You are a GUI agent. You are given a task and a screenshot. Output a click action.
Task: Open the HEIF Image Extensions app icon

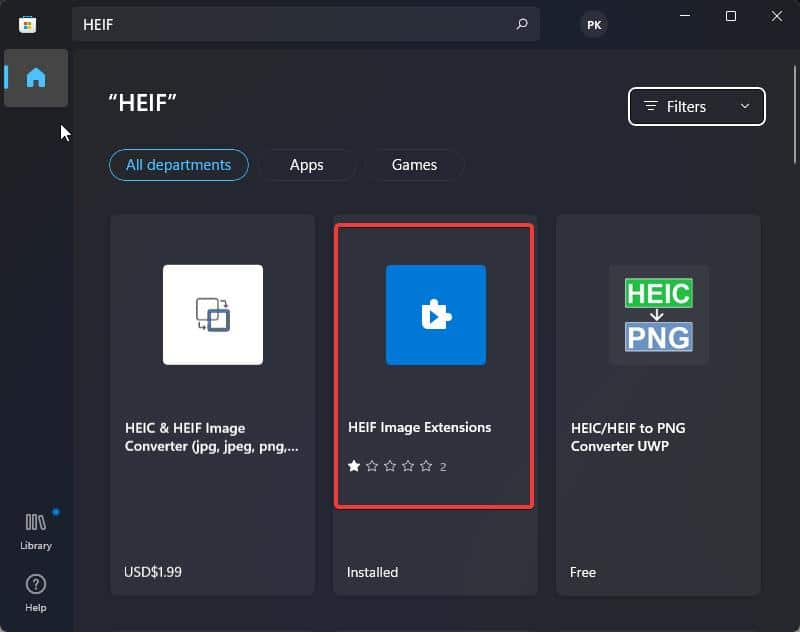[x=435, y=315]
